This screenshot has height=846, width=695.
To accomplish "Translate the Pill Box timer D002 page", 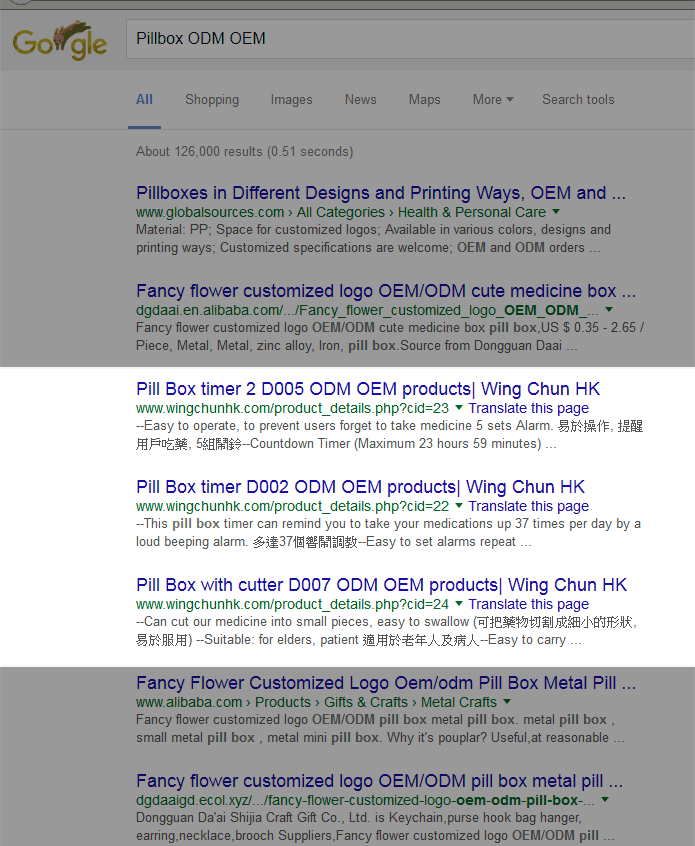I will coord(528,506).
